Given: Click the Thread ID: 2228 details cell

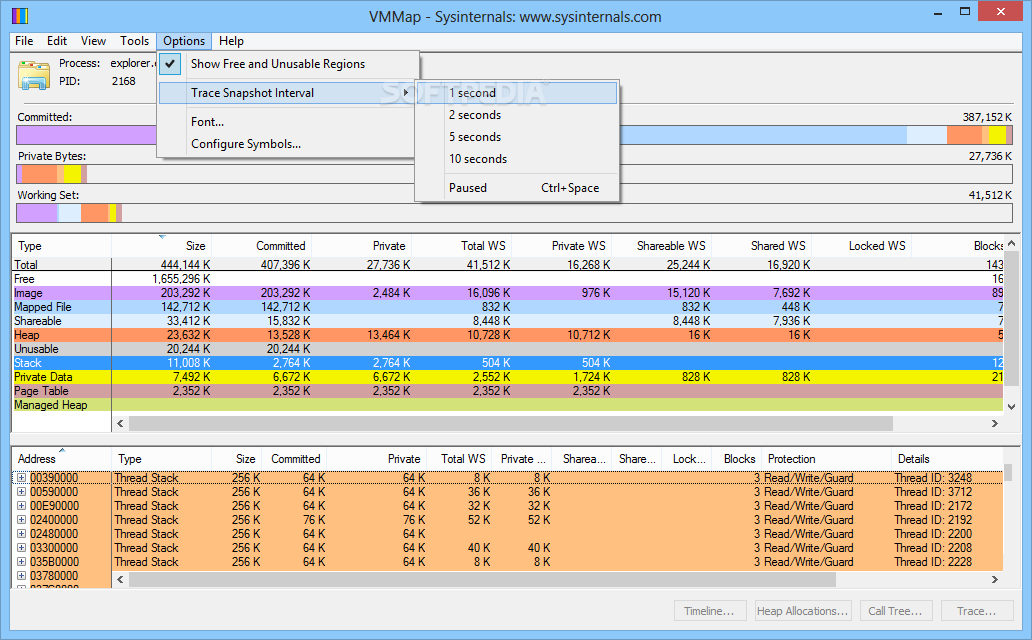Looking at the screenshot, I should click(x=933, y=562).
